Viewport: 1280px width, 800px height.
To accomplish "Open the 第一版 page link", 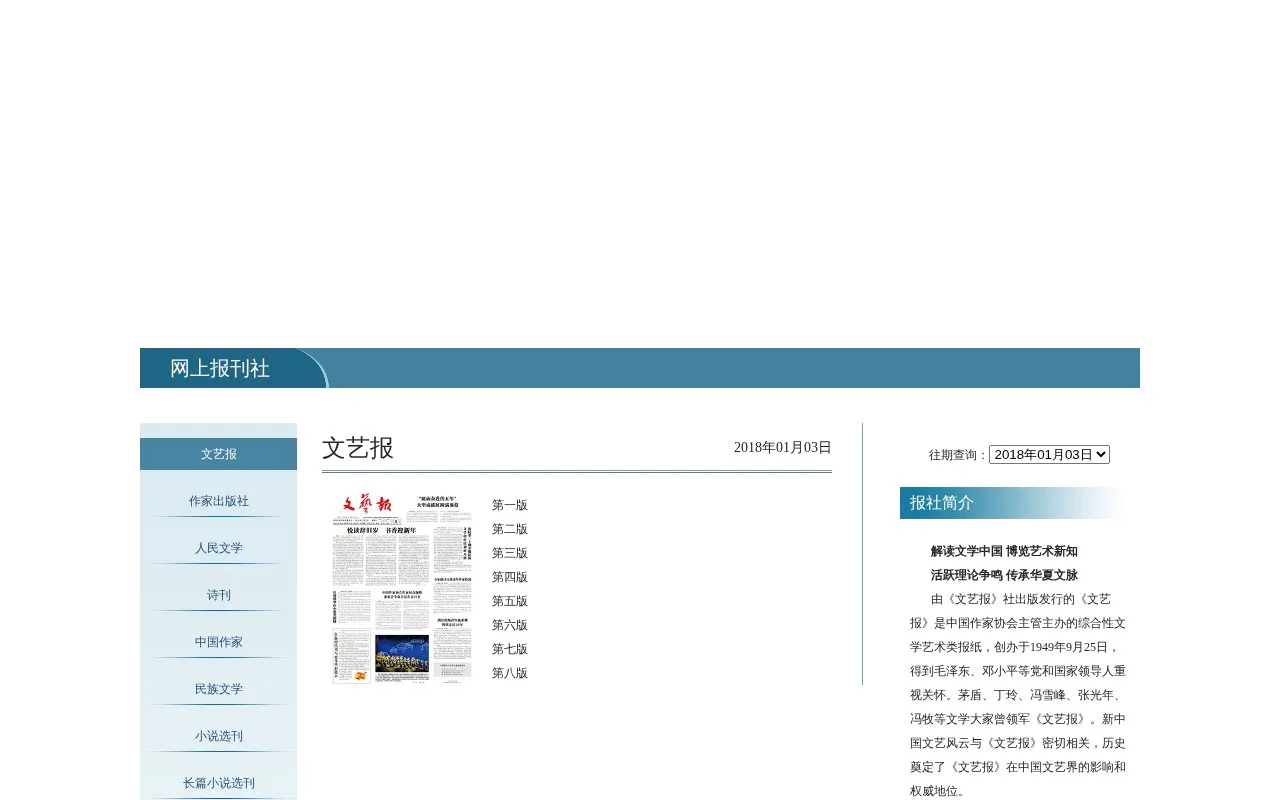I will pyautogui.click(x=510, y=505).
